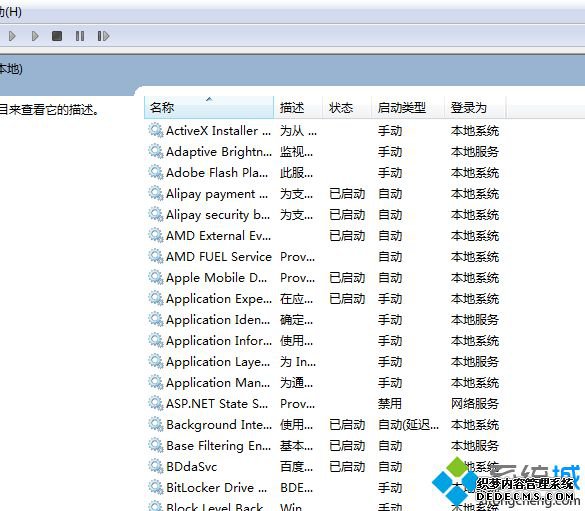
Task: Click 网络服务 logon of ASP.NET State
Action: point(475,404)
